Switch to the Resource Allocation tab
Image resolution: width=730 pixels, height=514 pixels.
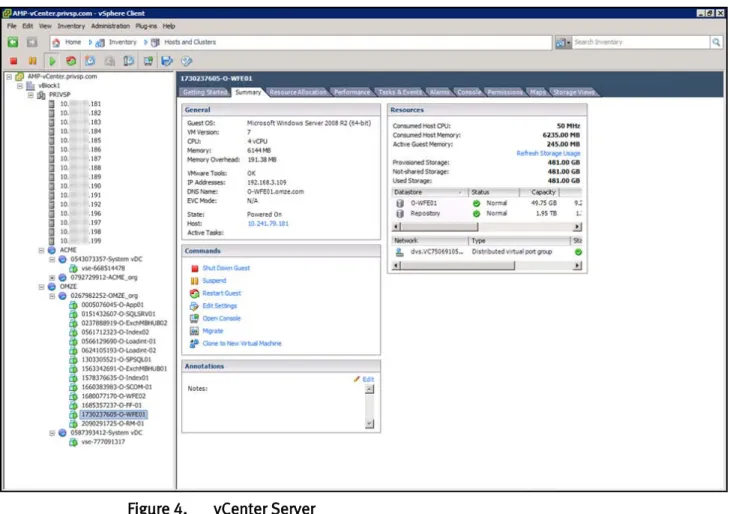pyautogui.click(x=298, y=92)
